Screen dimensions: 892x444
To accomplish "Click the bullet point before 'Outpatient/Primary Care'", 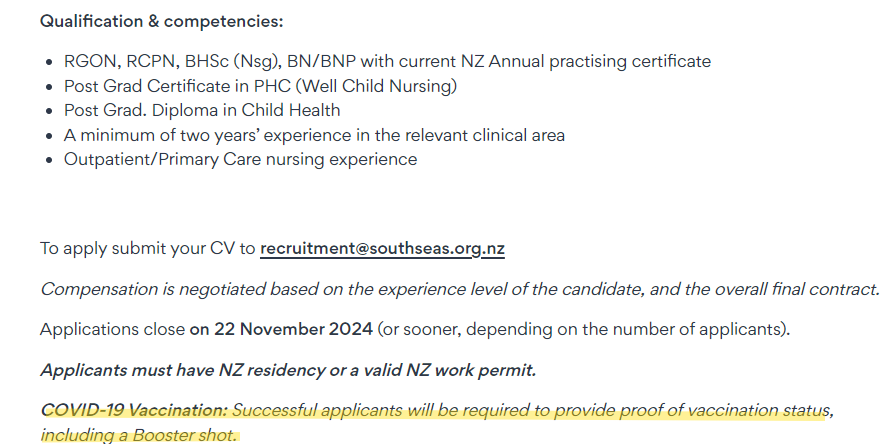I will click(x=50, y=160).
